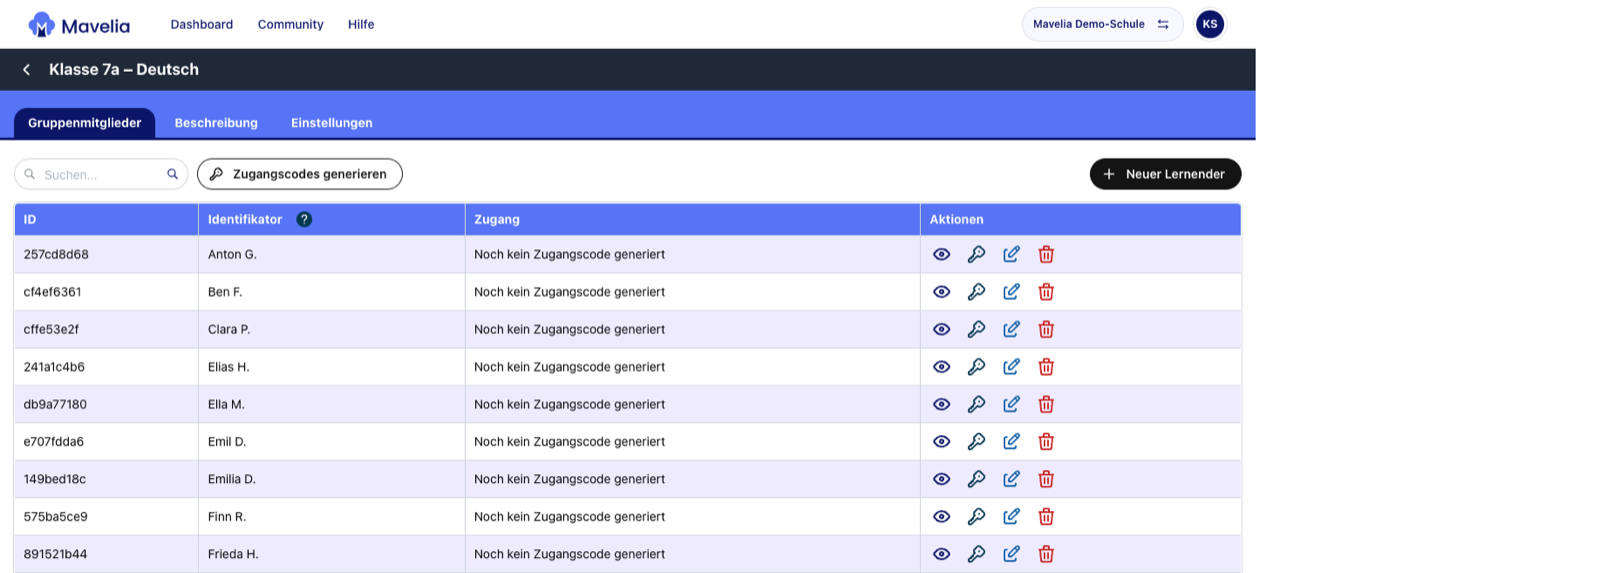Delete Anton G. from the group
This screenshot has width=1600, height=573.
(x=1046, y=254)
